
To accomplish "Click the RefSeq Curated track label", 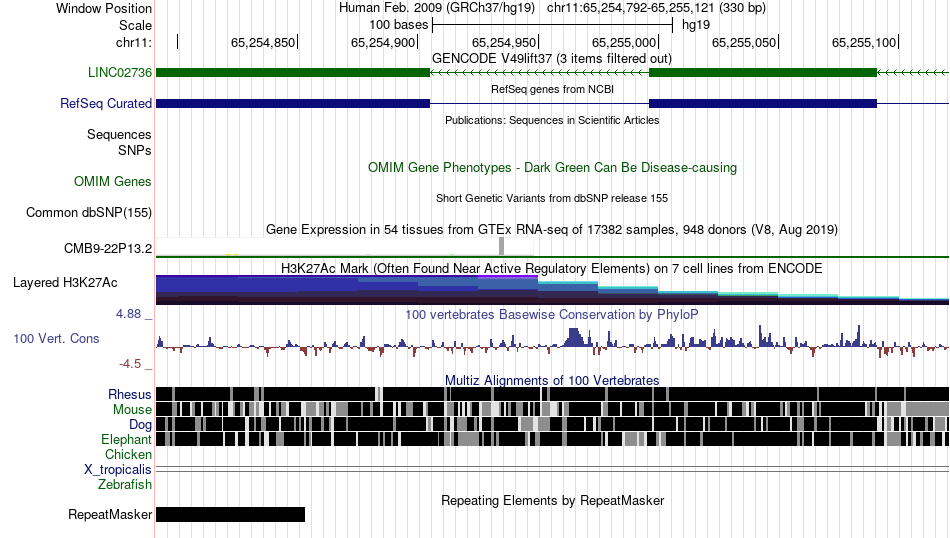I will (105, 104).
